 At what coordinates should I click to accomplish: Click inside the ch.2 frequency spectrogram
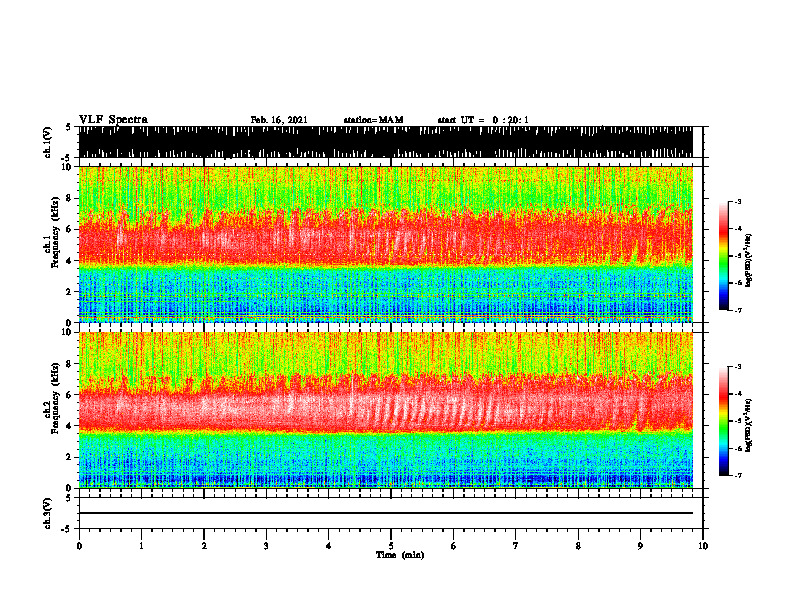click(x=385, y=410)
